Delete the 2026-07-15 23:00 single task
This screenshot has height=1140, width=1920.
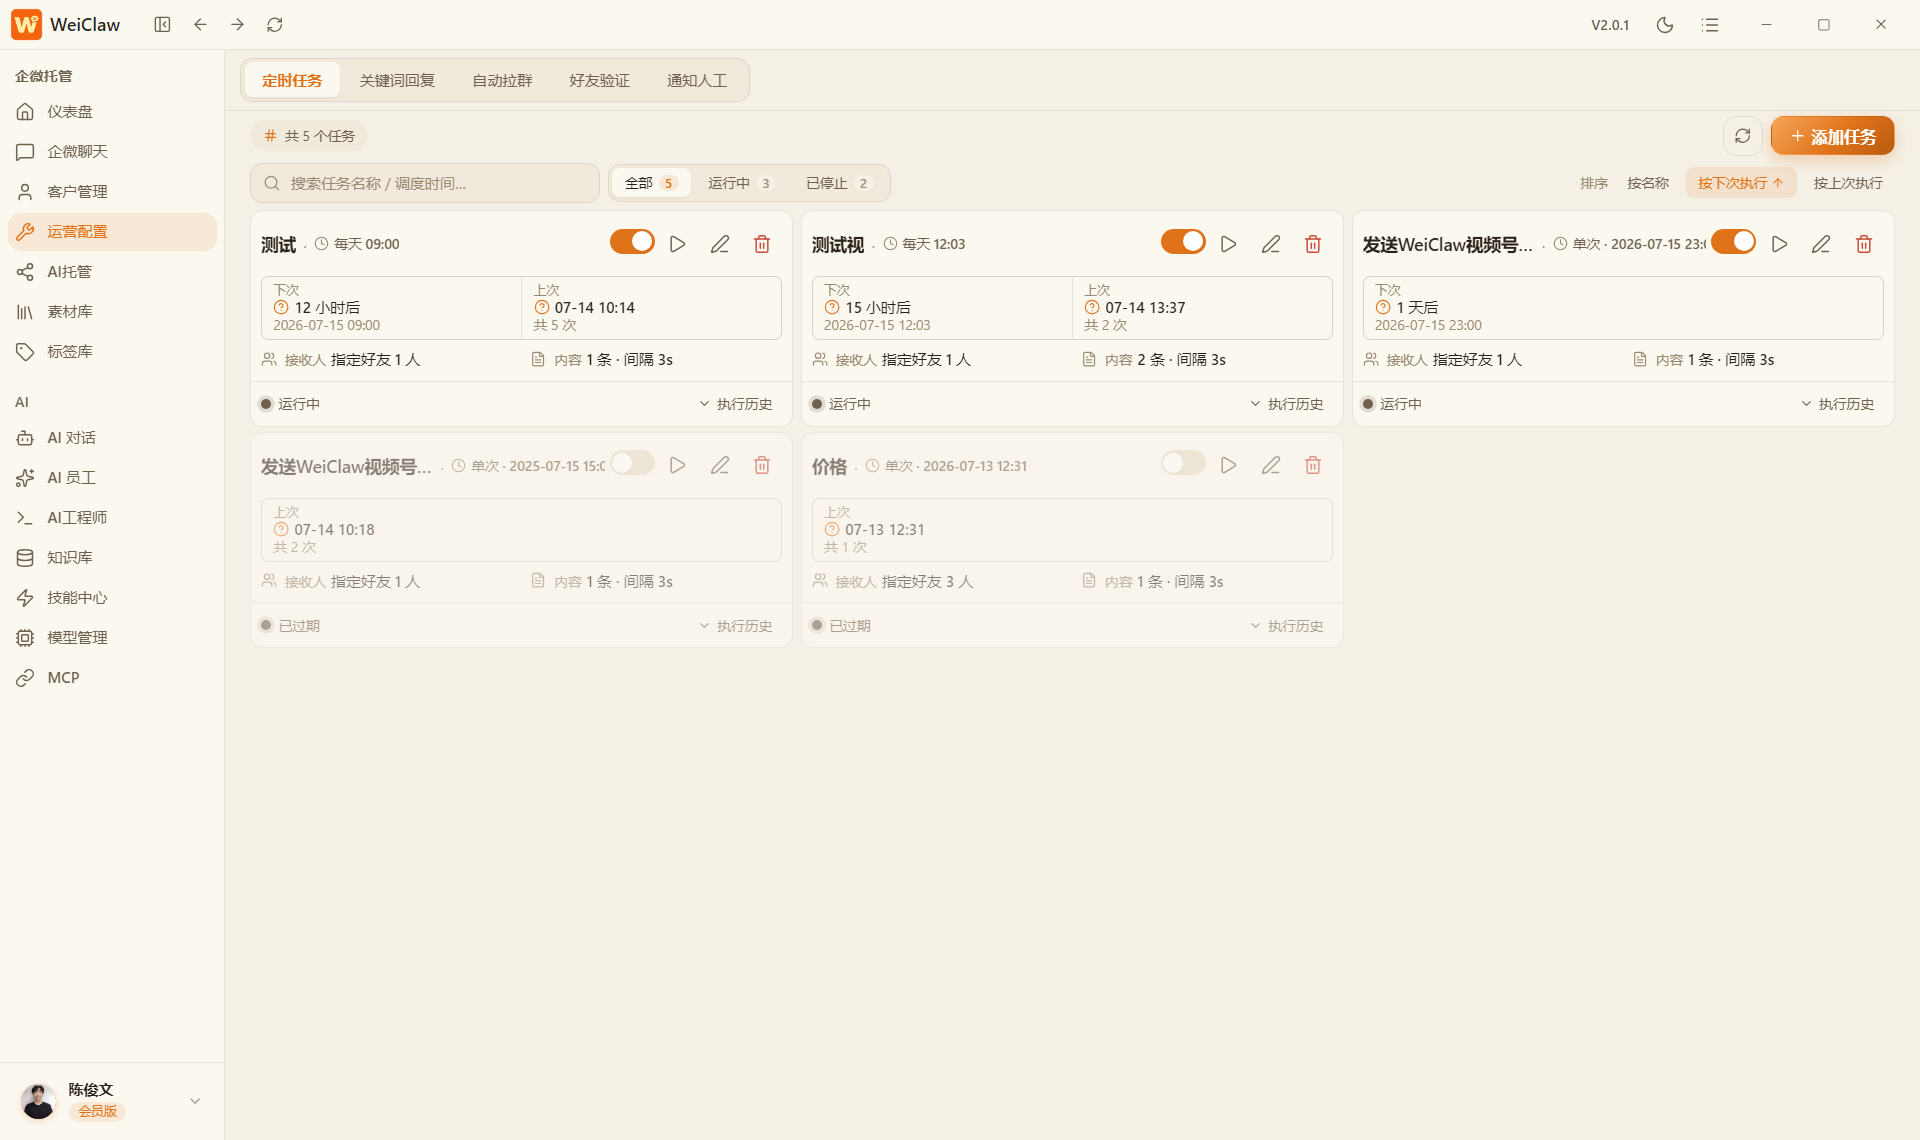tap(1864, 244)
